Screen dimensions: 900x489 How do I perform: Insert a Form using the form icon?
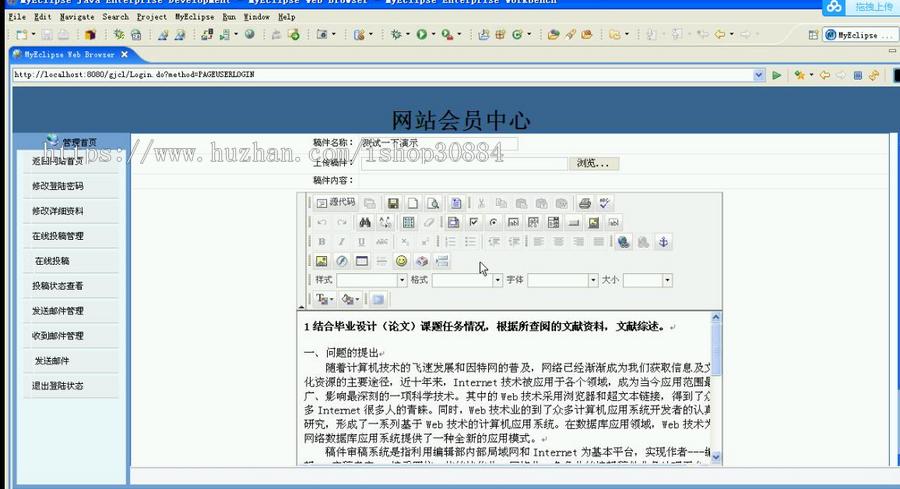pyautogui.click(x=453, y=222)
